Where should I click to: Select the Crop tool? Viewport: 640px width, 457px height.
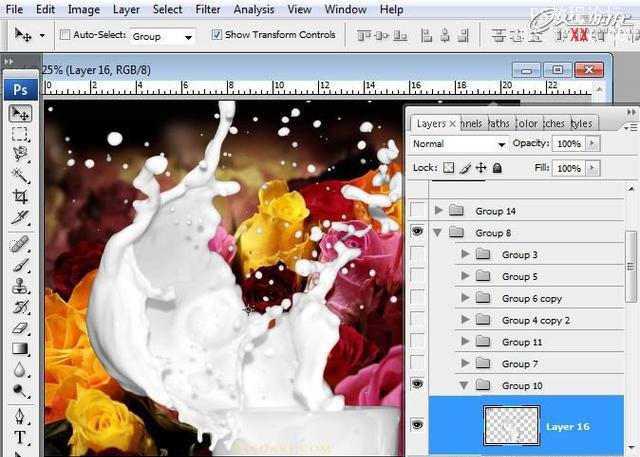point(20,196)
